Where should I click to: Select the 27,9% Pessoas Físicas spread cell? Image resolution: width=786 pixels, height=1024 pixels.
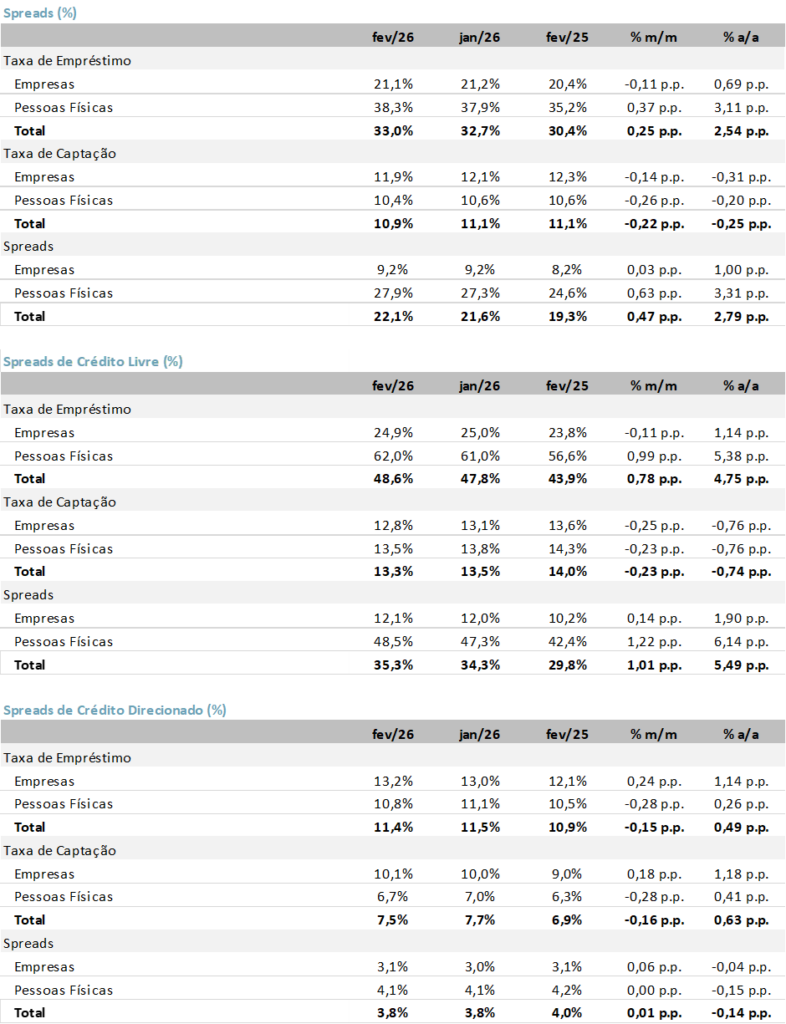click(393, 293)
